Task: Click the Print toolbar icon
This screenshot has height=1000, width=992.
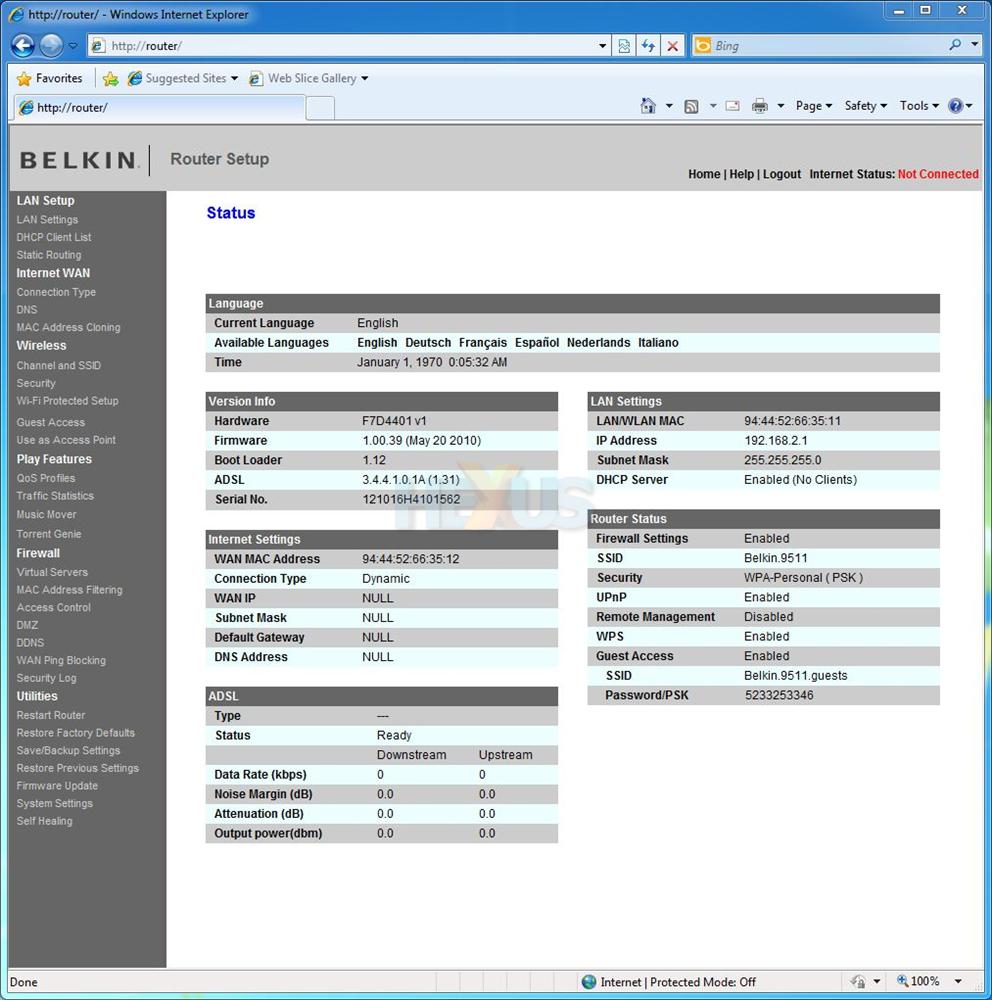Action: point(759,106)
